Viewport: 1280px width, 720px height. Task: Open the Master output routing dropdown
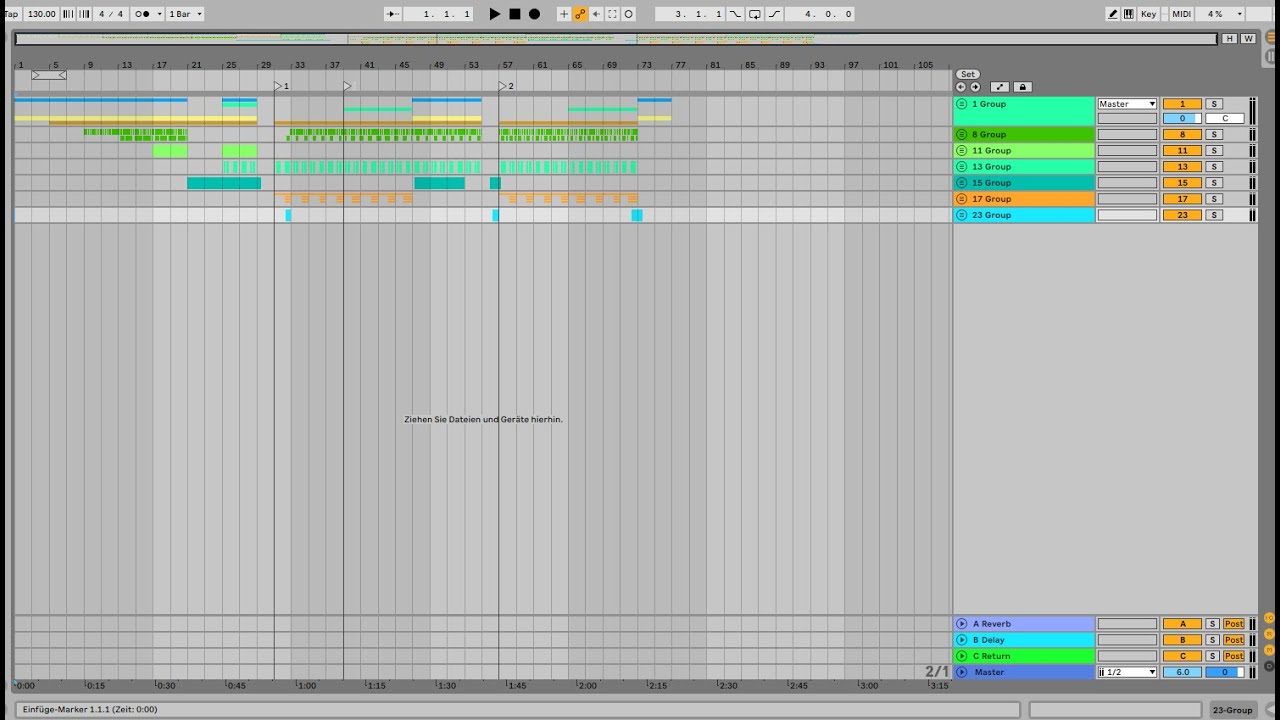click(1127, 104)
